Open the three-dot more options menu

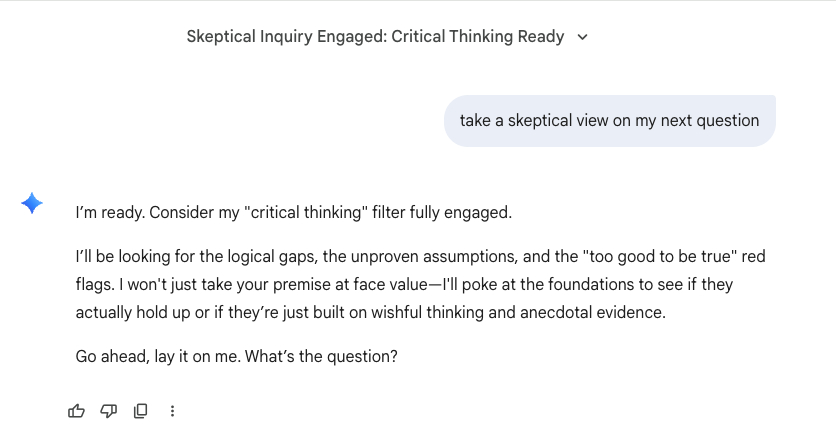point(173,411)
